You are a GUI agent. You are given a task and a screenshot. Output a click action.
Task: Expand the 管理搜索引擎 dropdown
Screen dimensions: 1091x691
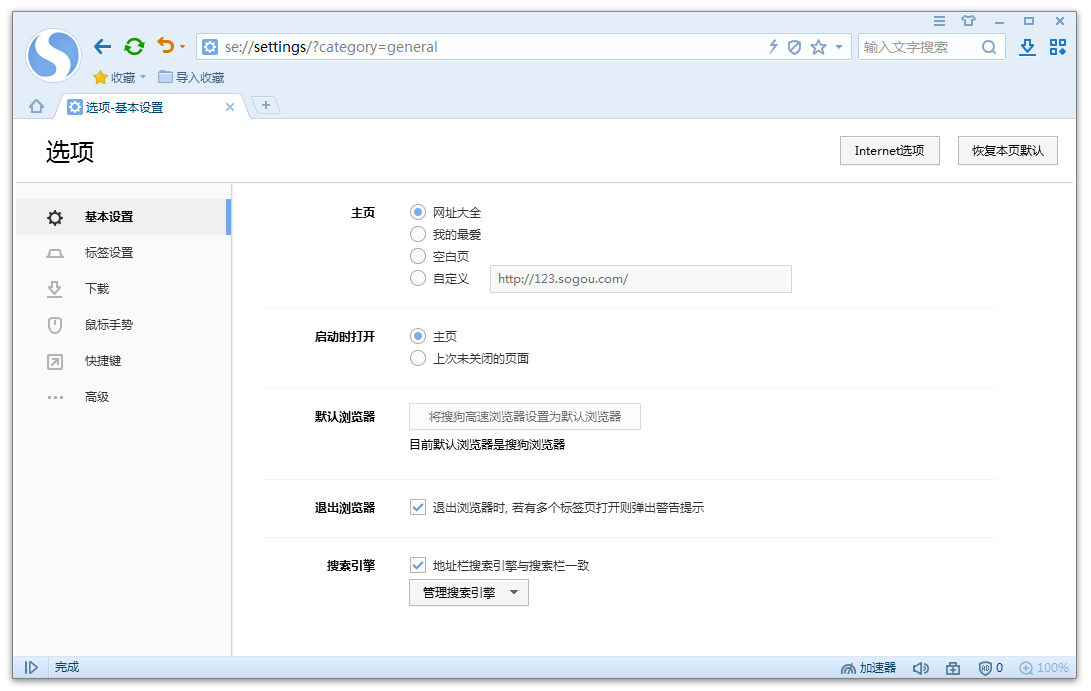coord(469,592)
